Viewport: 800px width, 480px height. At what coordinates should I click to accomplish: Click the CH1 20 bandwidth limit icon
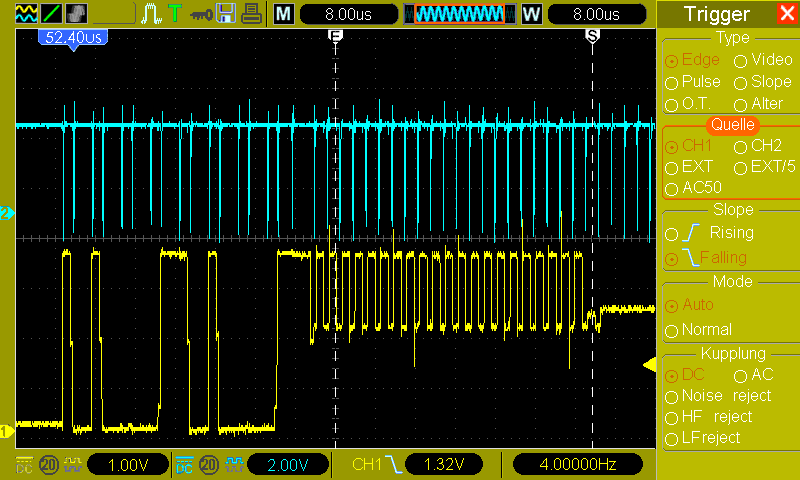pos(49,464)
